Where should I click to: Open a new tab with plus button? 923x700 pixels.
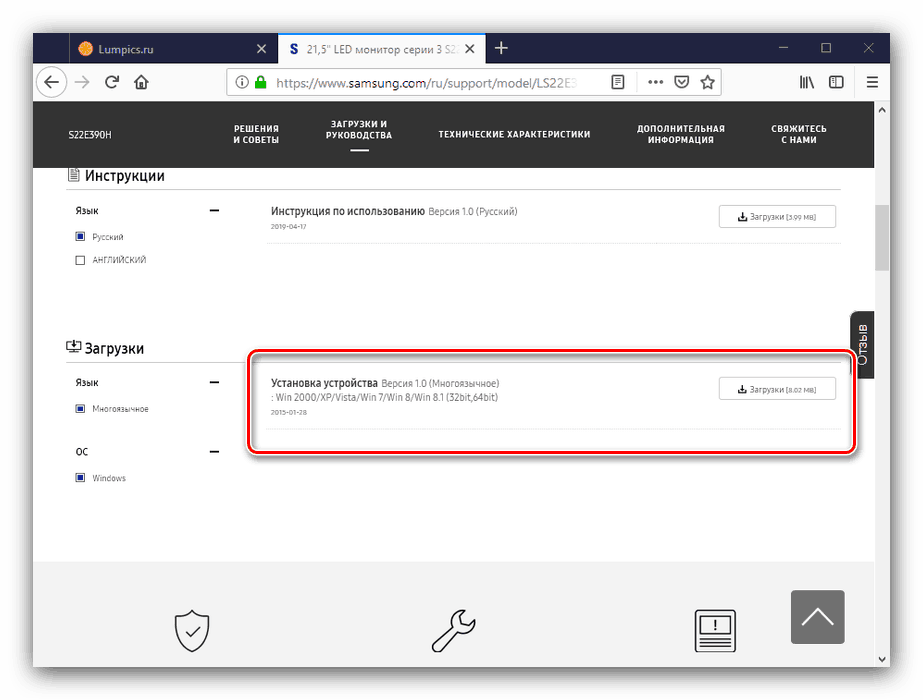(501, 48)
